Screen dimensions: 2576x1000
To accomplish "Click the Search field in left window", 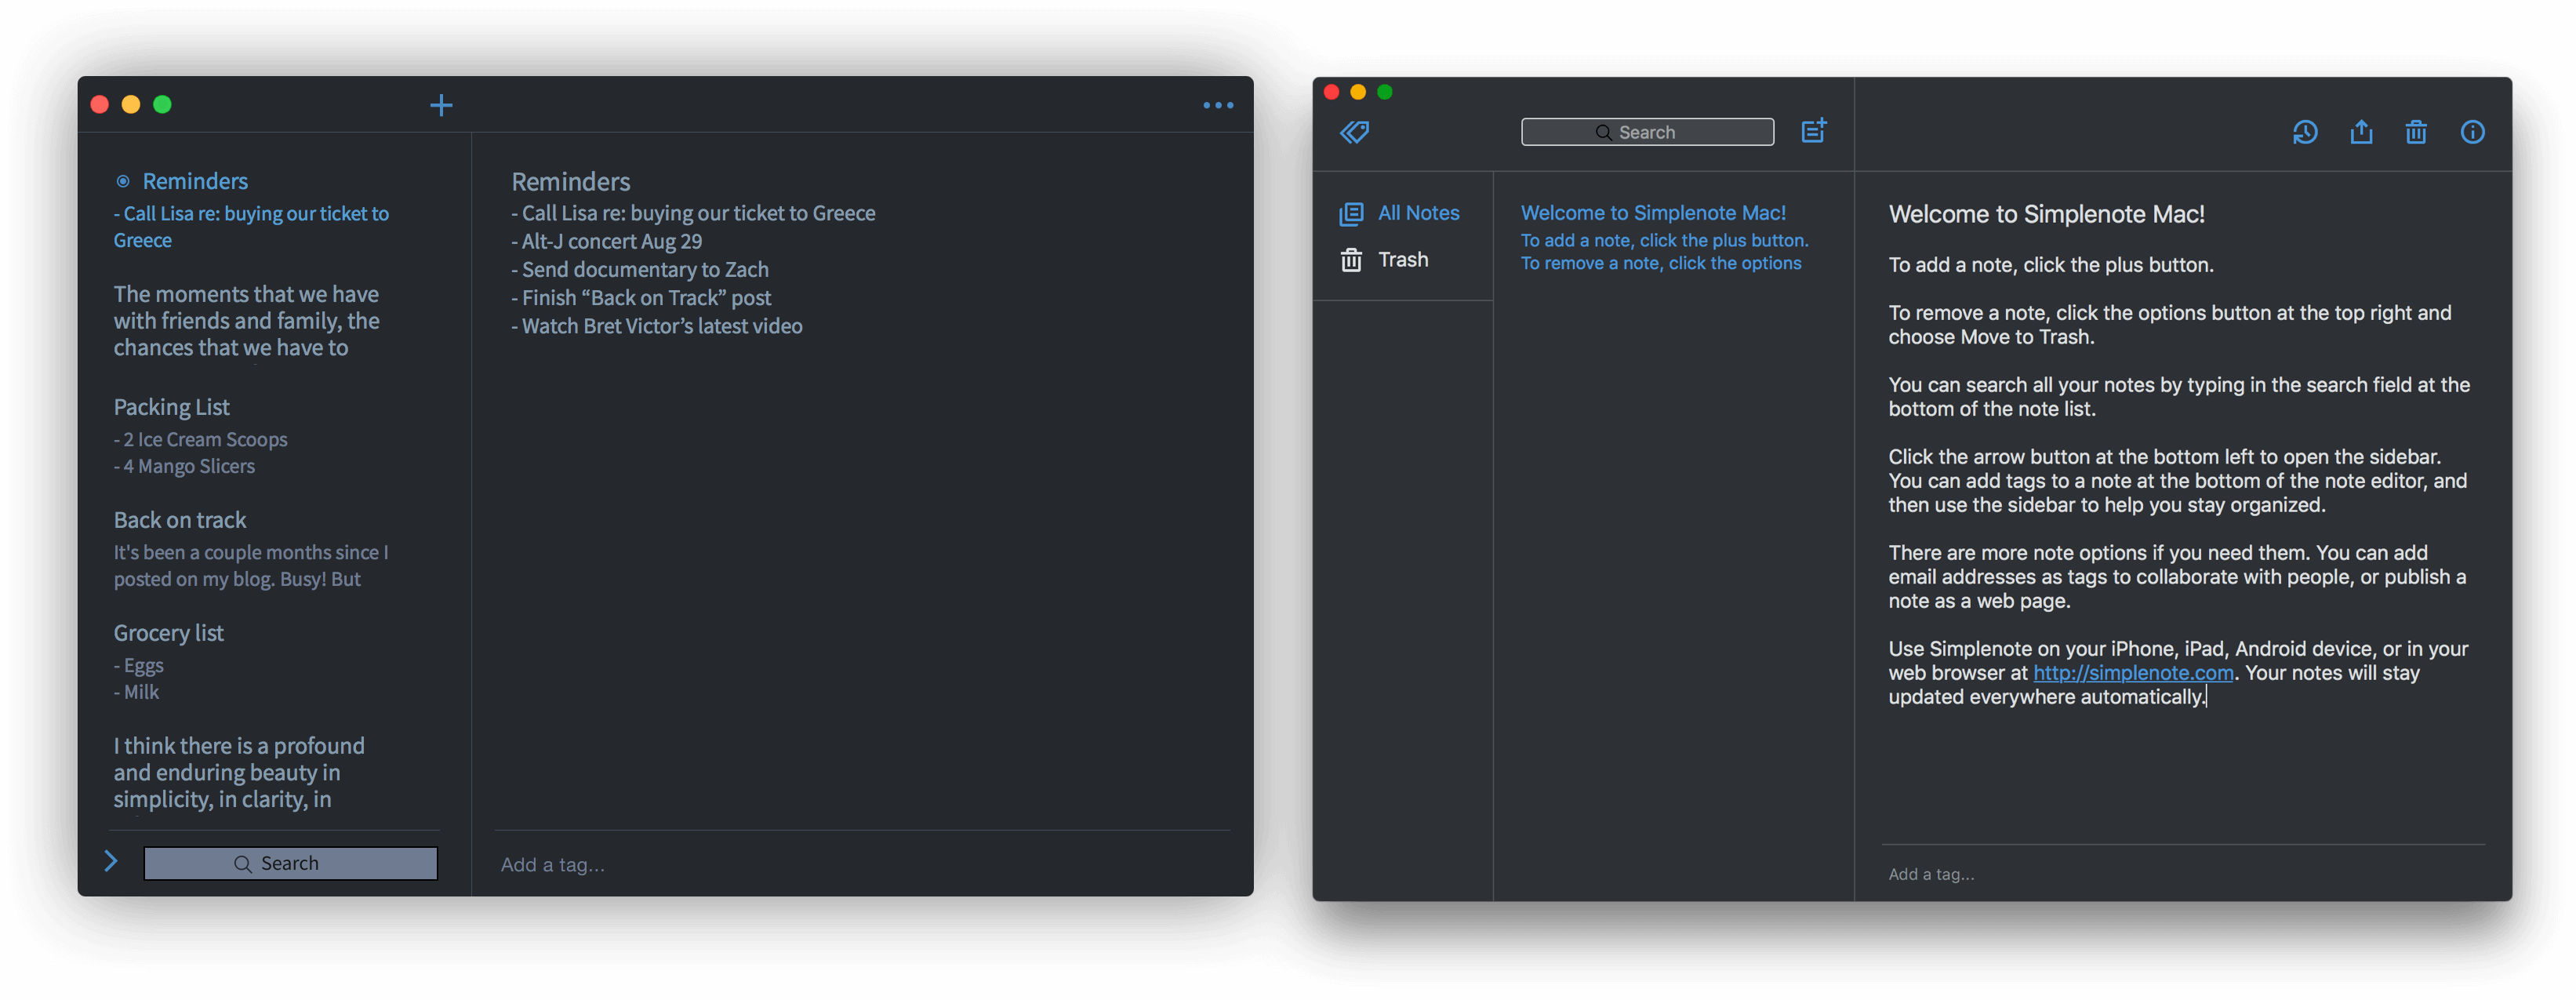I will (x=290, y=863).
